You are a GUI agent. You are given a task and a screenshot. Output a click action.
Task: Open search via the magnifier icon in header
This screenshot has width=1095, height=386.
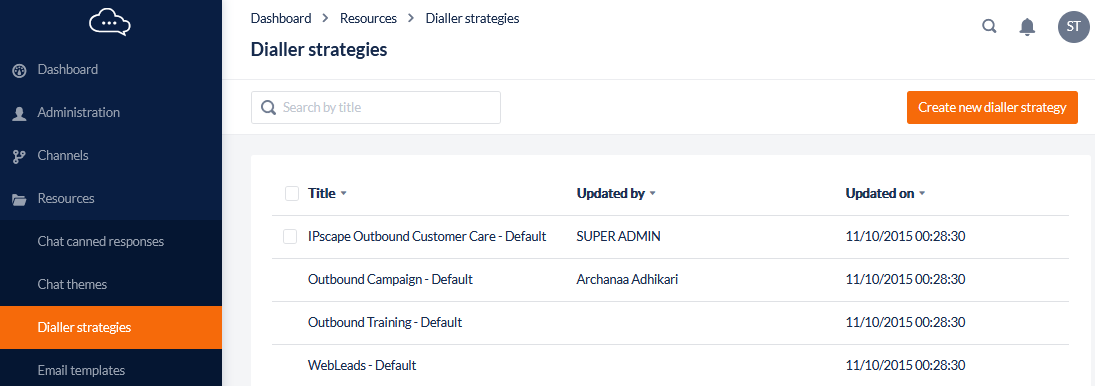pos(990,27)
